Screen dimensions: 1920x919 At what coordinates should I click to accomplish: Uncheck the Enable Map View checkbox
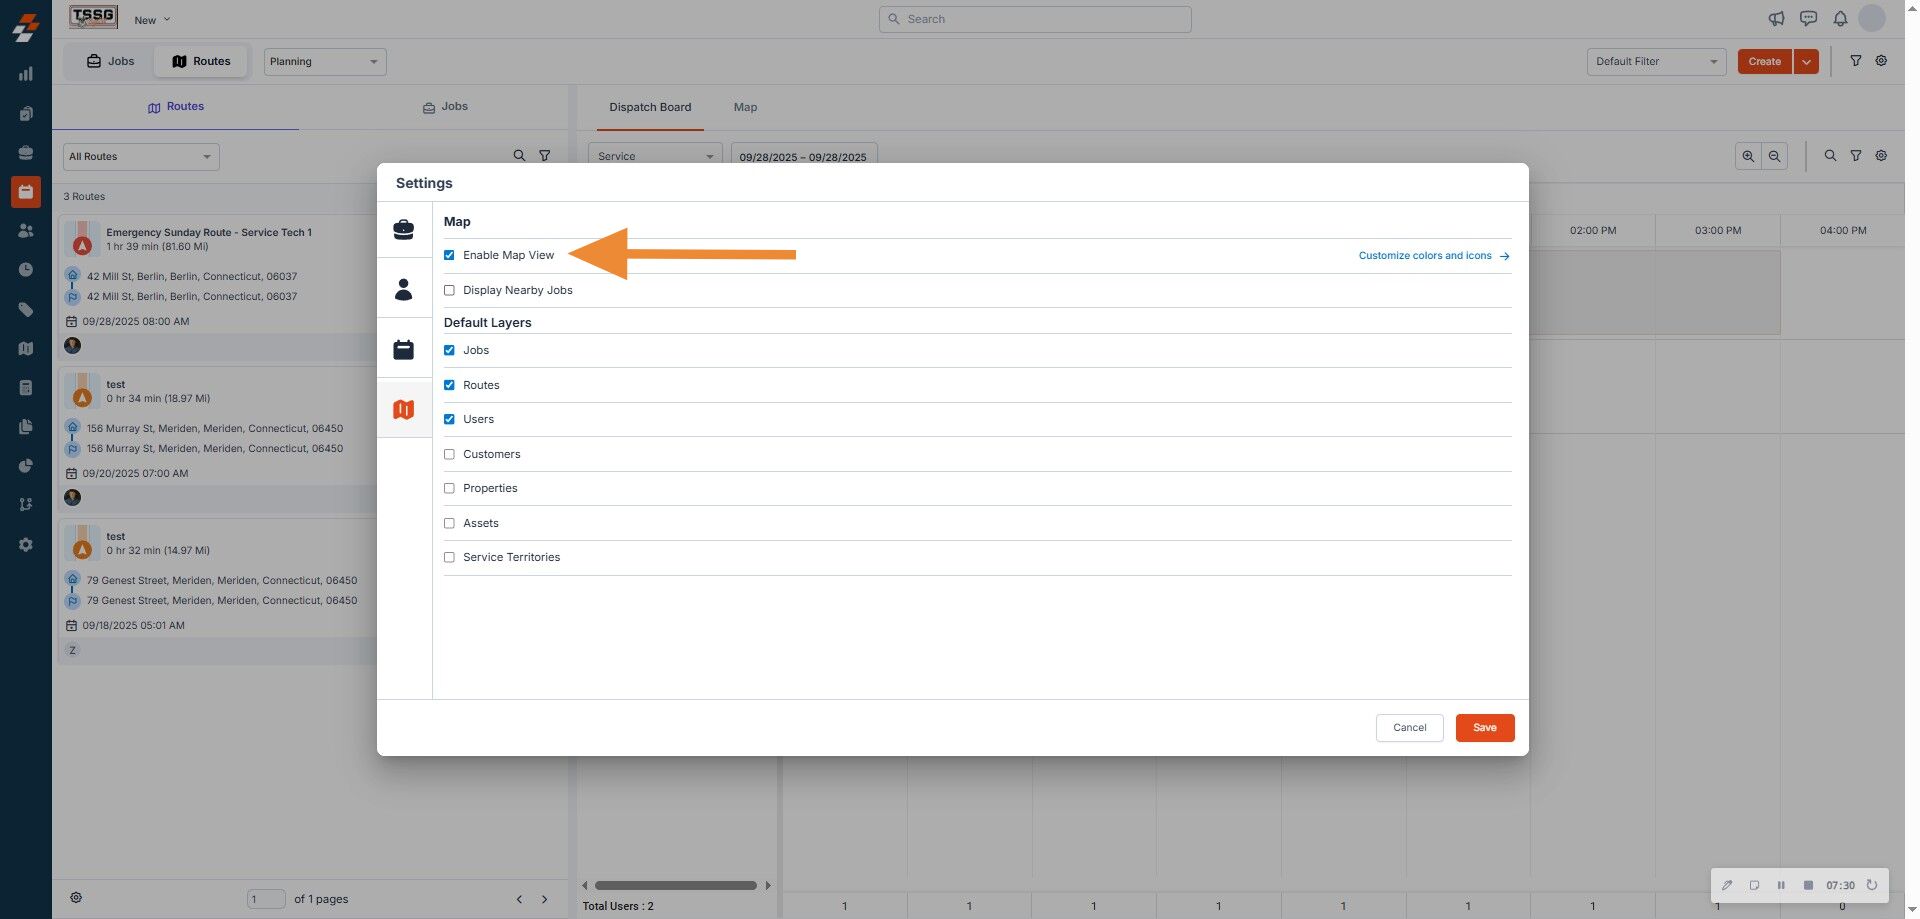449,255
